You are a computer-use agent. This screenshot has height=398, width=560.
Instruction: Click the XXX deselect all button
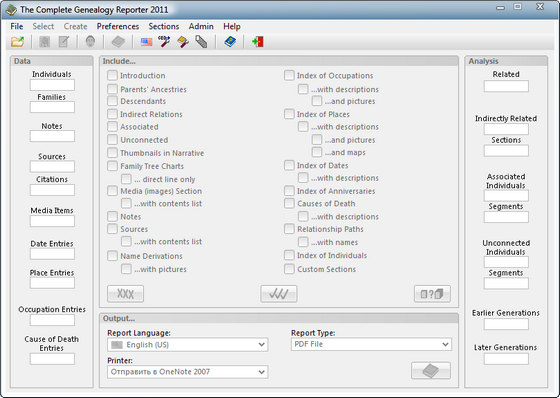125,294
